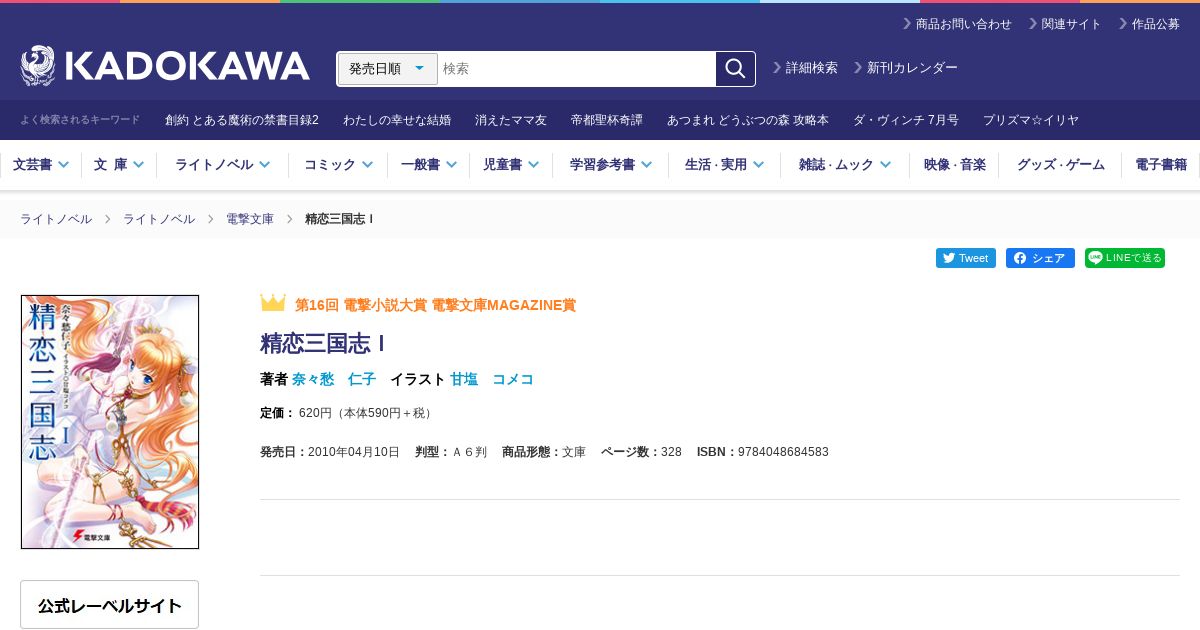Open the 映像・音楽 menu item
Screen dimensions: 1200x630
[954, 165]
